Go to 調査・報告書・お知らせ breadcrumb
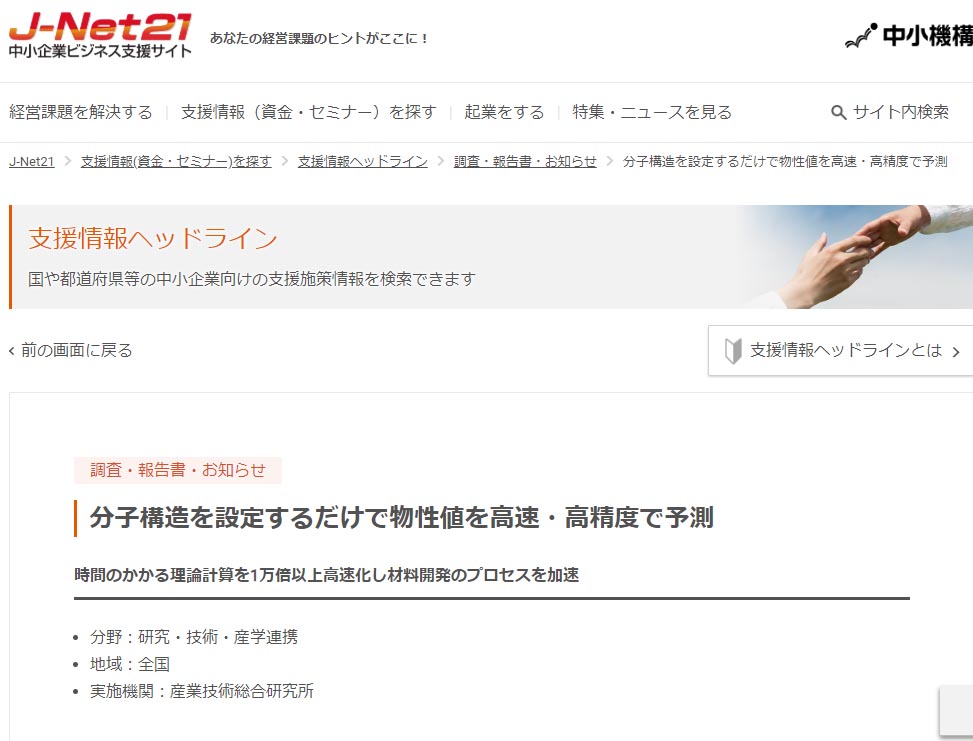973x741 pixels. point(525,162)
